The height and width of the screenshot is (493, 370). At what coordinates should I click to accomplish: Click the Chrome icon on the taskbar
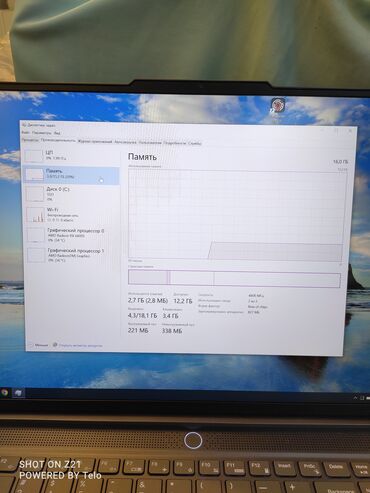(5, 392)
